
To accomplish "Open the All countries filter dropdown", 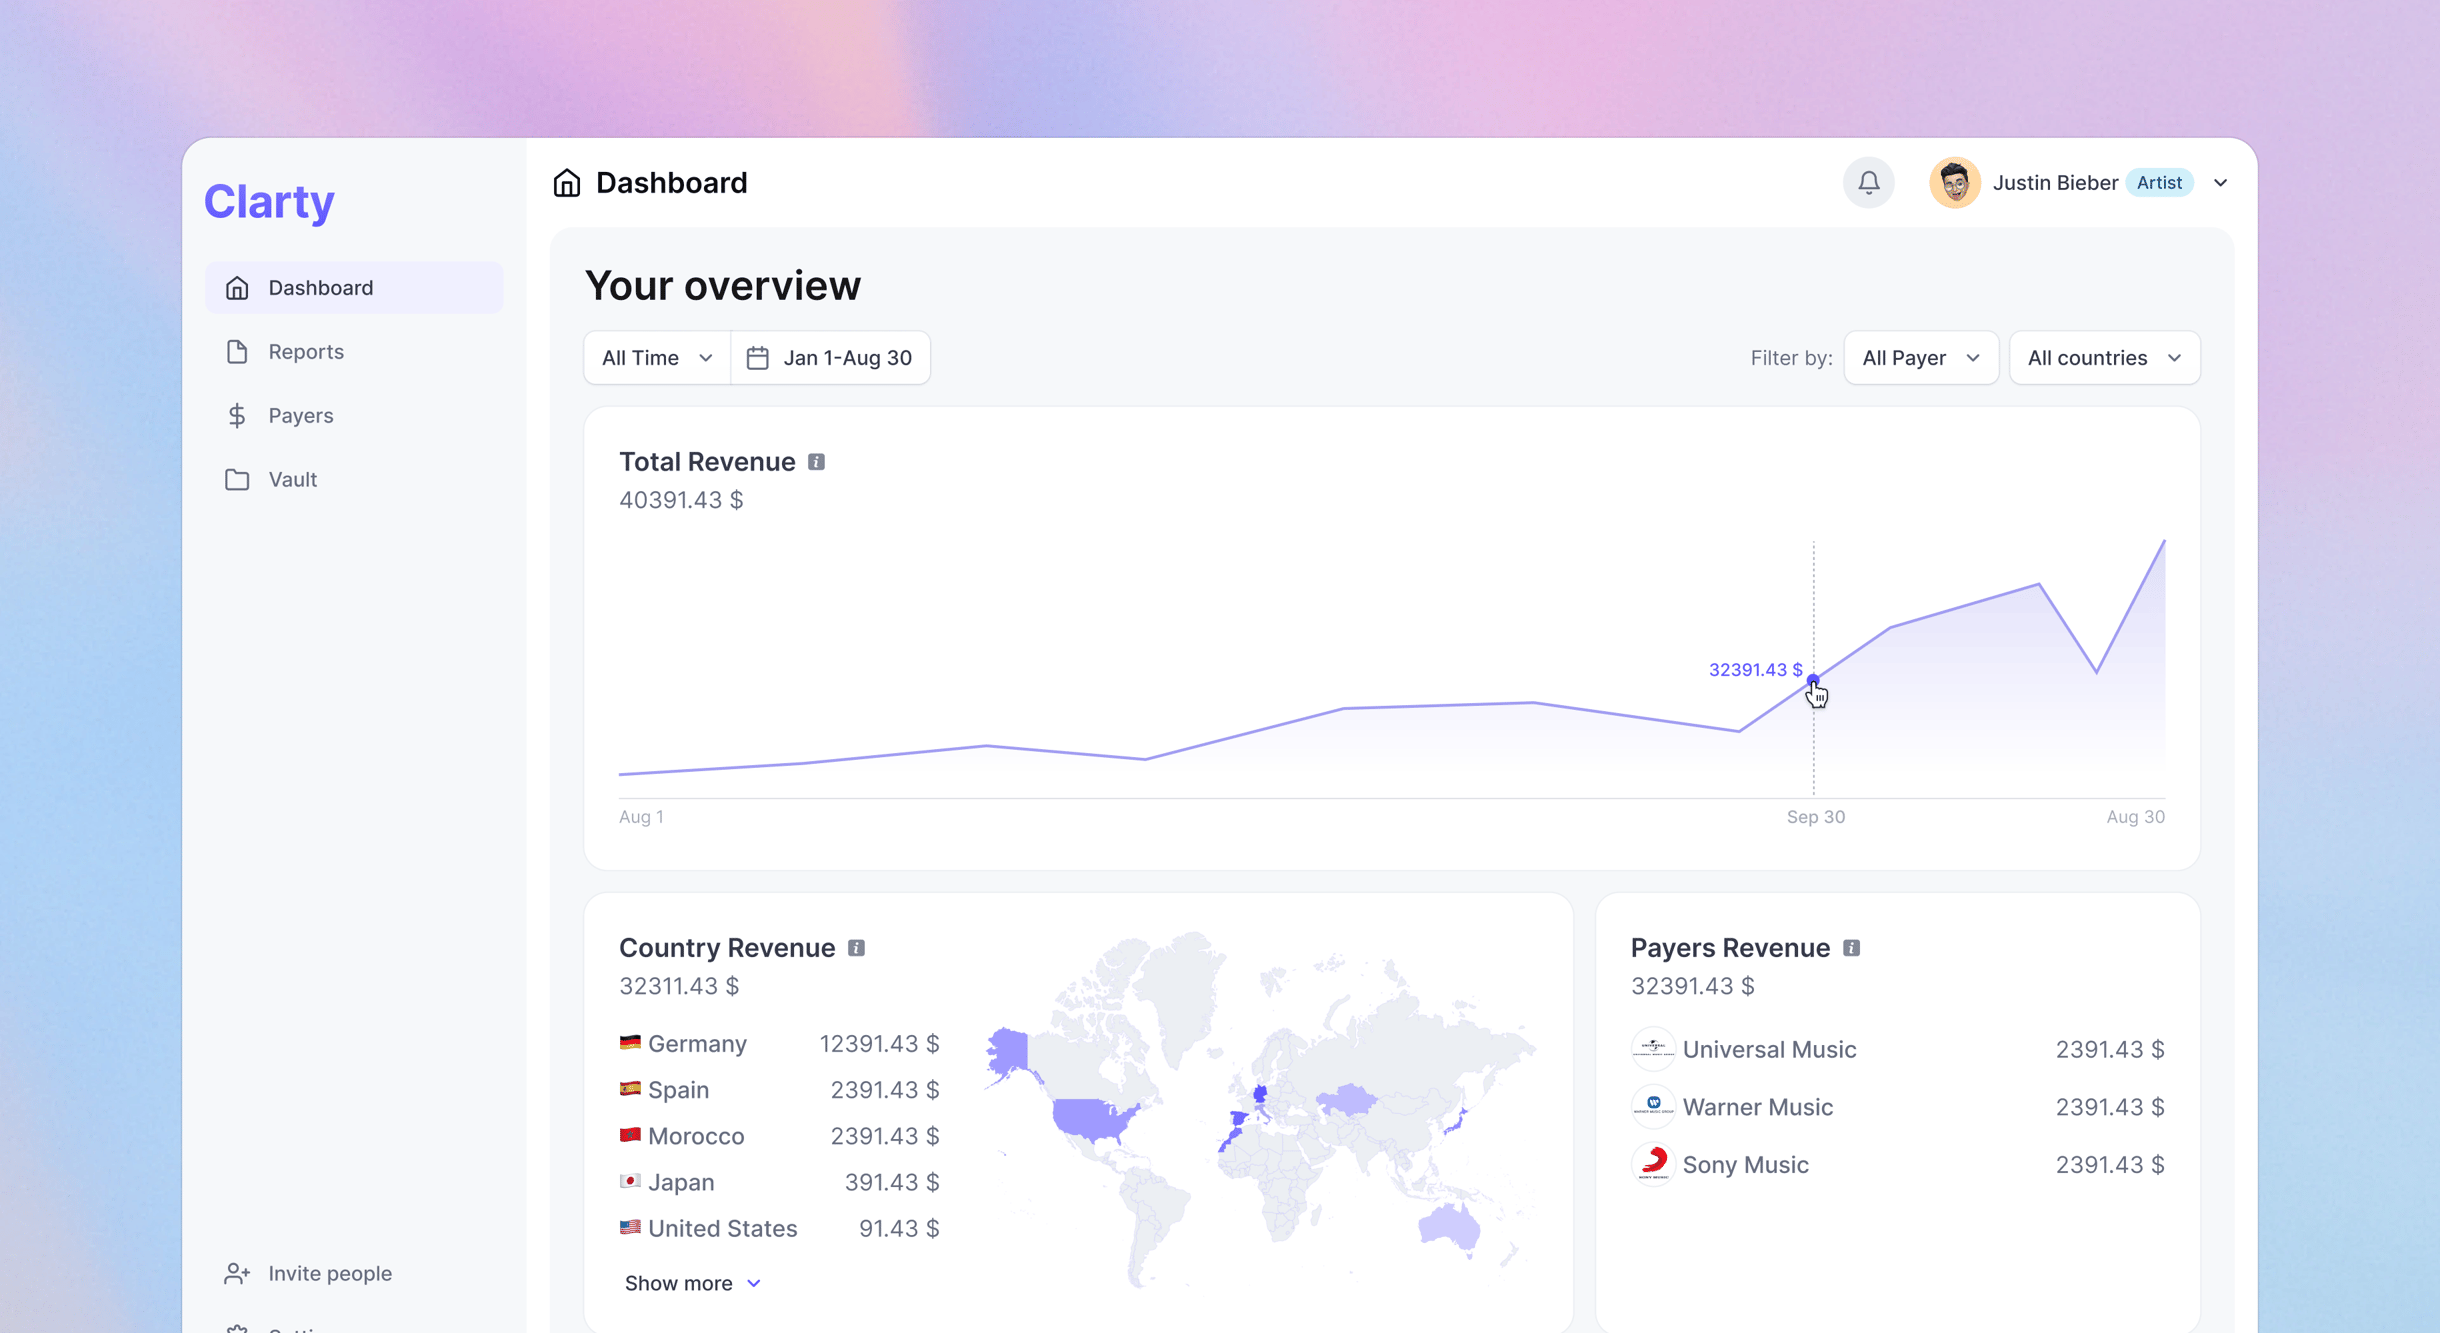I will (x=2104, y=358).
